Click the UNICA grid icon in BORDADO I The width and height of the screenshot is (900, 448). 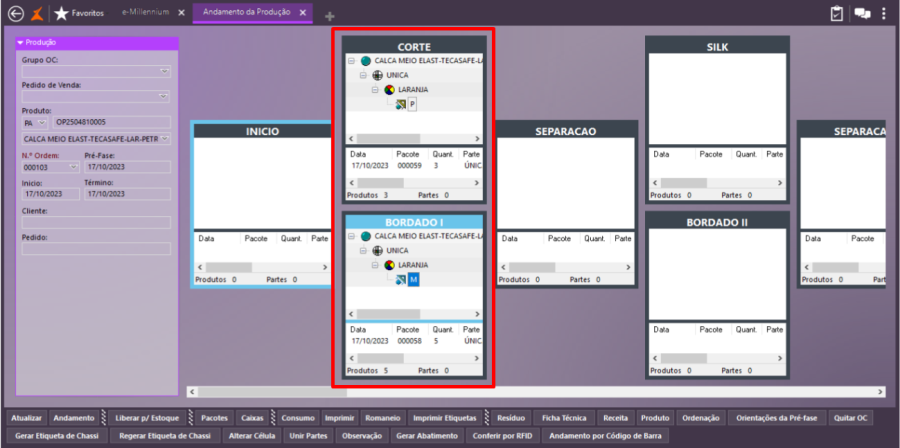(378, 251)
